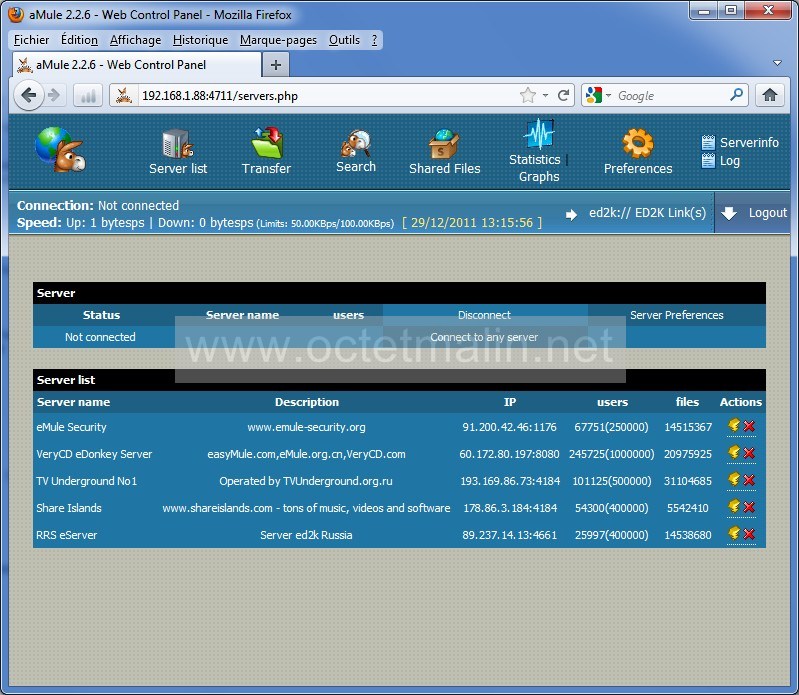Focus the Google search field
The image size is (799, 695).
click(672, 95)
